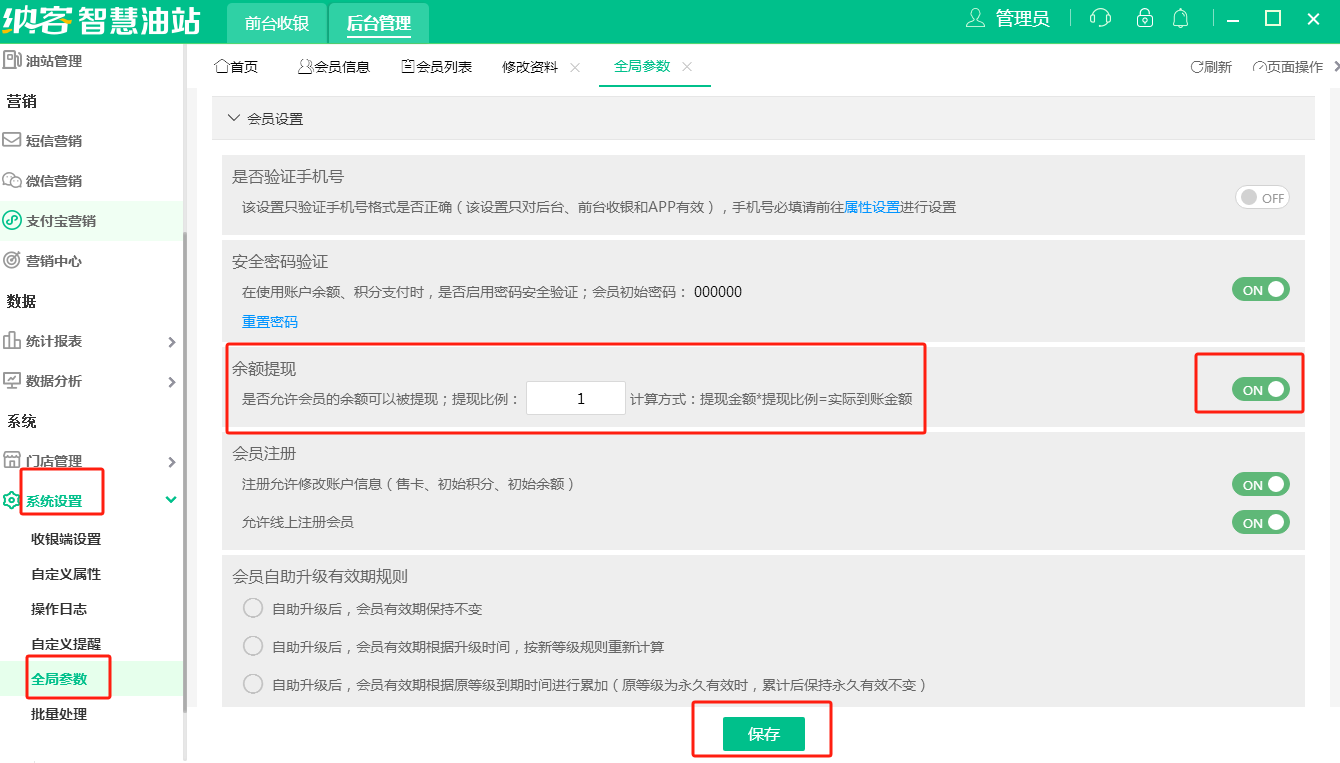Expand the statistics reports menu
This screenshot has height=763, width=1340.
pyautogui.click(x=90, y=341)
